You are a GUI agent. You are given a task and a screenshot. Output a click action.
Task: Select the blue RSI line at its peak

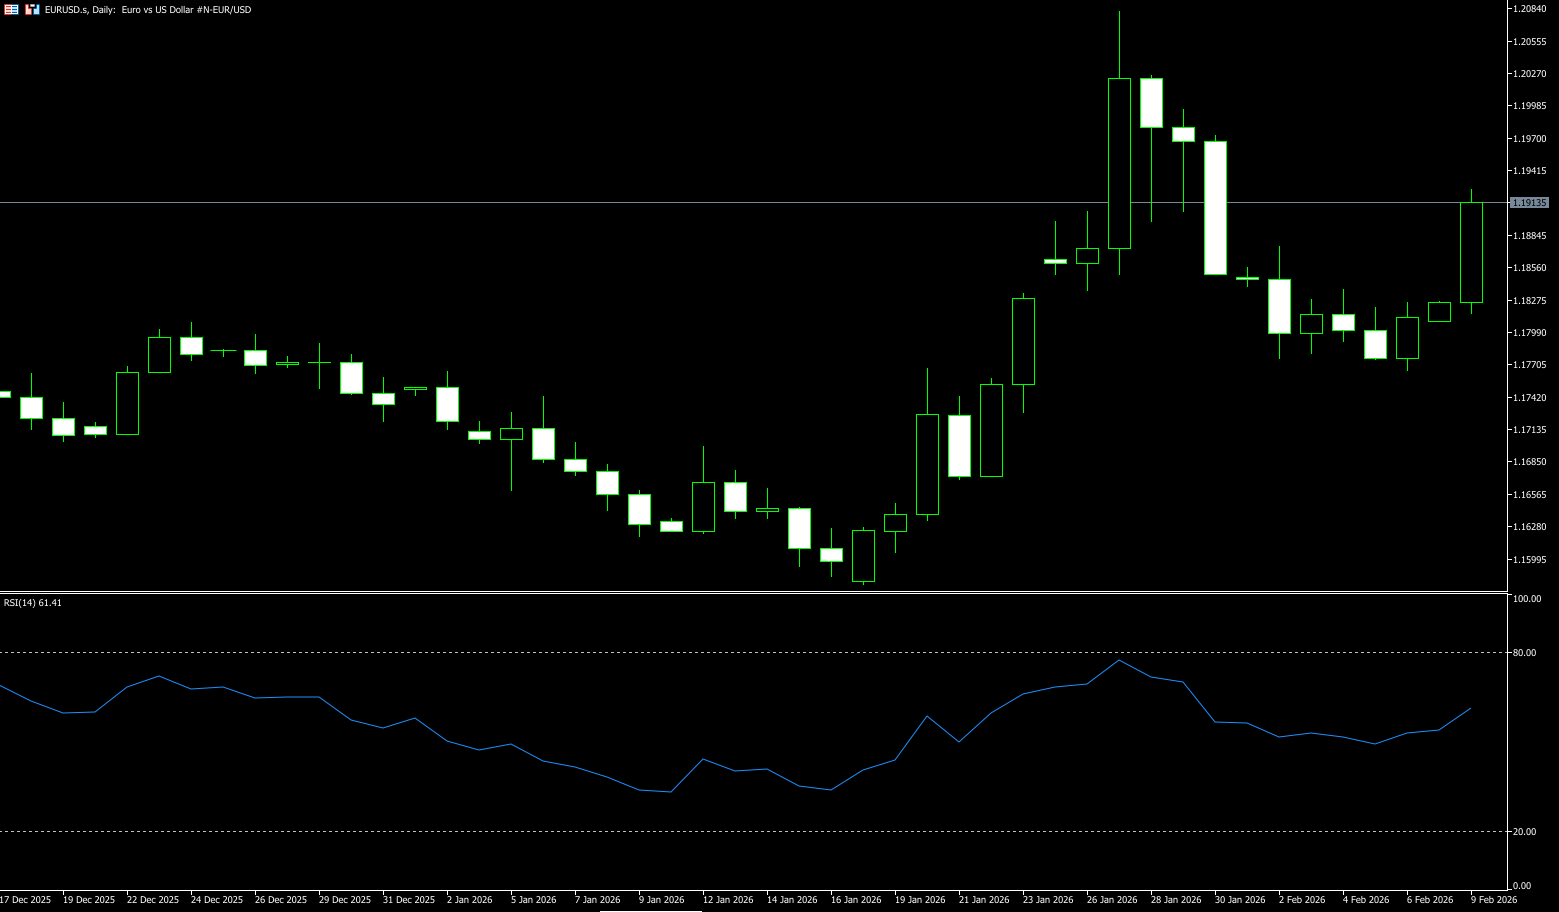(x=1119, y=660)
